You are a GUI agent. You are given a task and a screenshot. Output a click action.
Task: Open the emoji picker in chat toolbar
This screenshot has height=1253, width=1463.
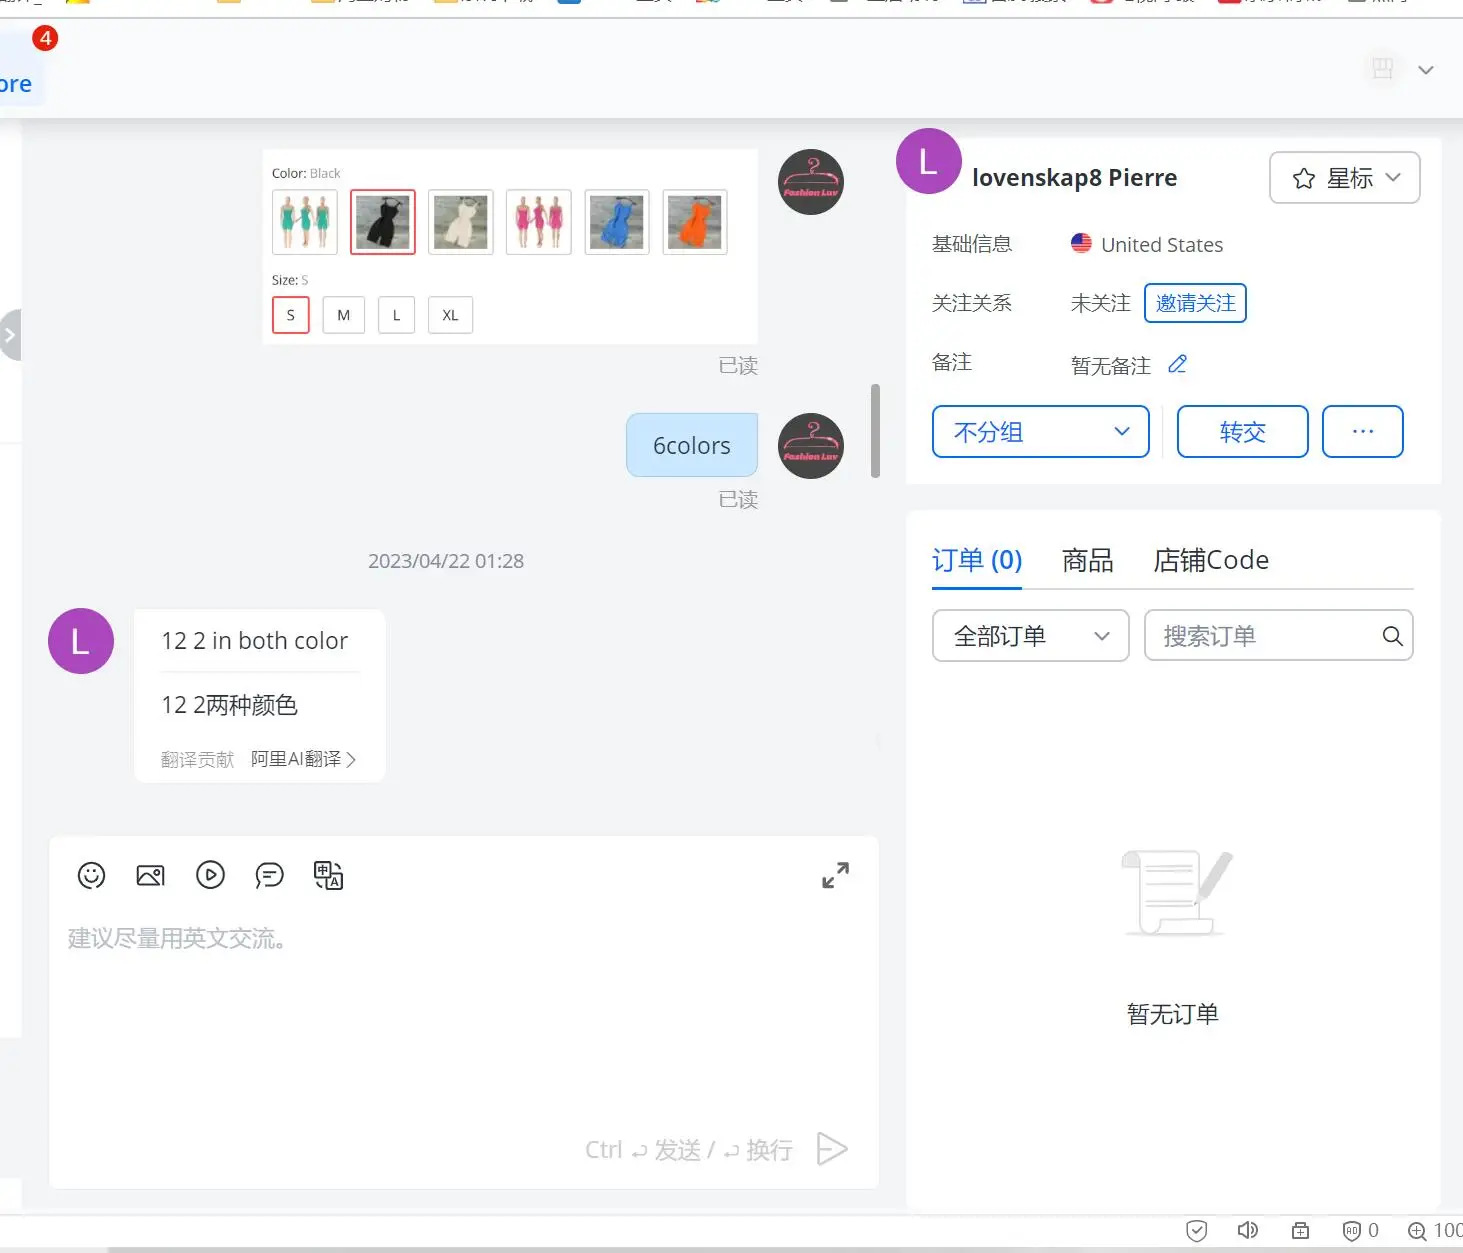(91, 876)
